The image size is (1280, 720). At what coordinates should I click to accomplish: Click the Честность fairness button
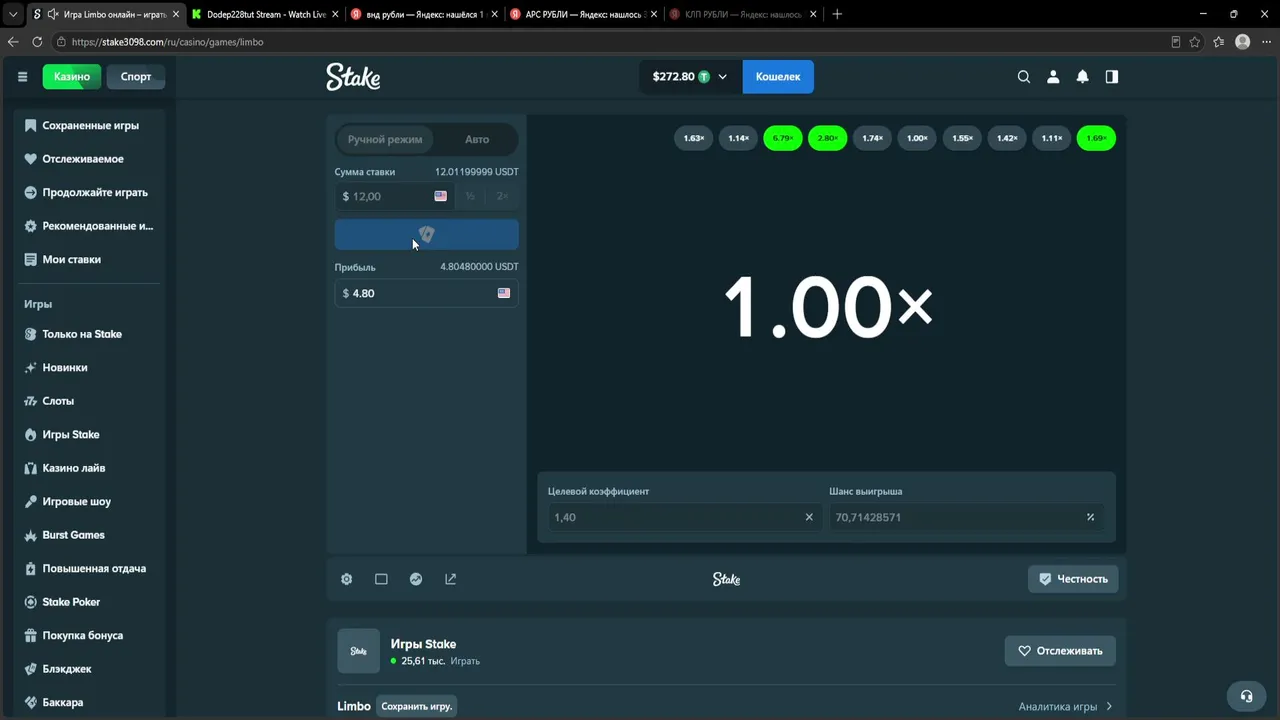click(1073, 579)
